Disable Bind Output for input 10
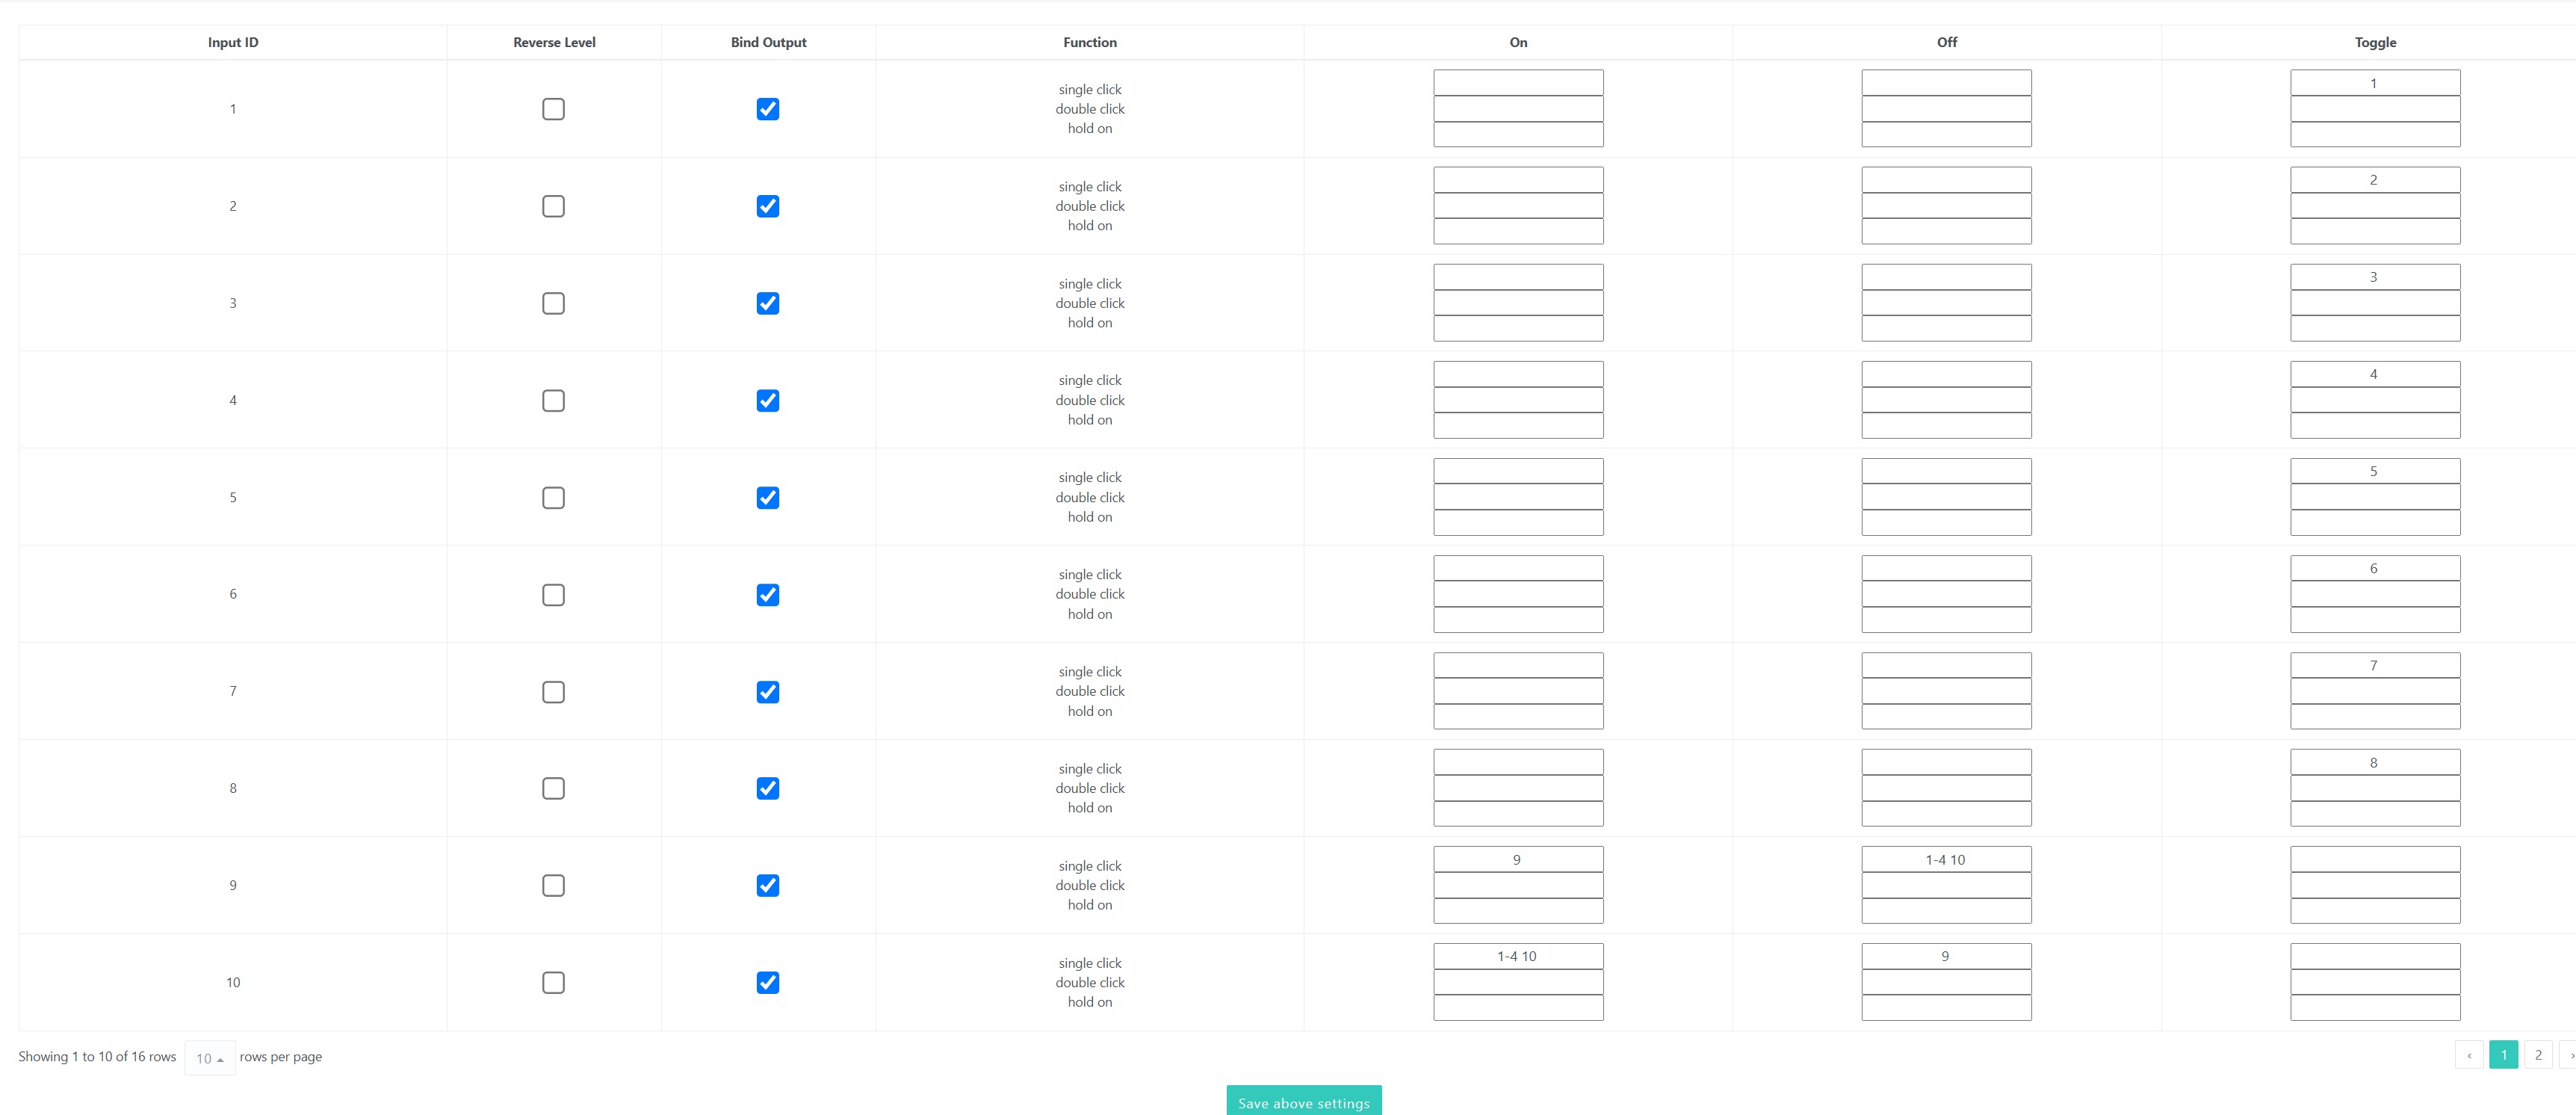This screenshot has height=1115, width=2576. click(767, 983)
